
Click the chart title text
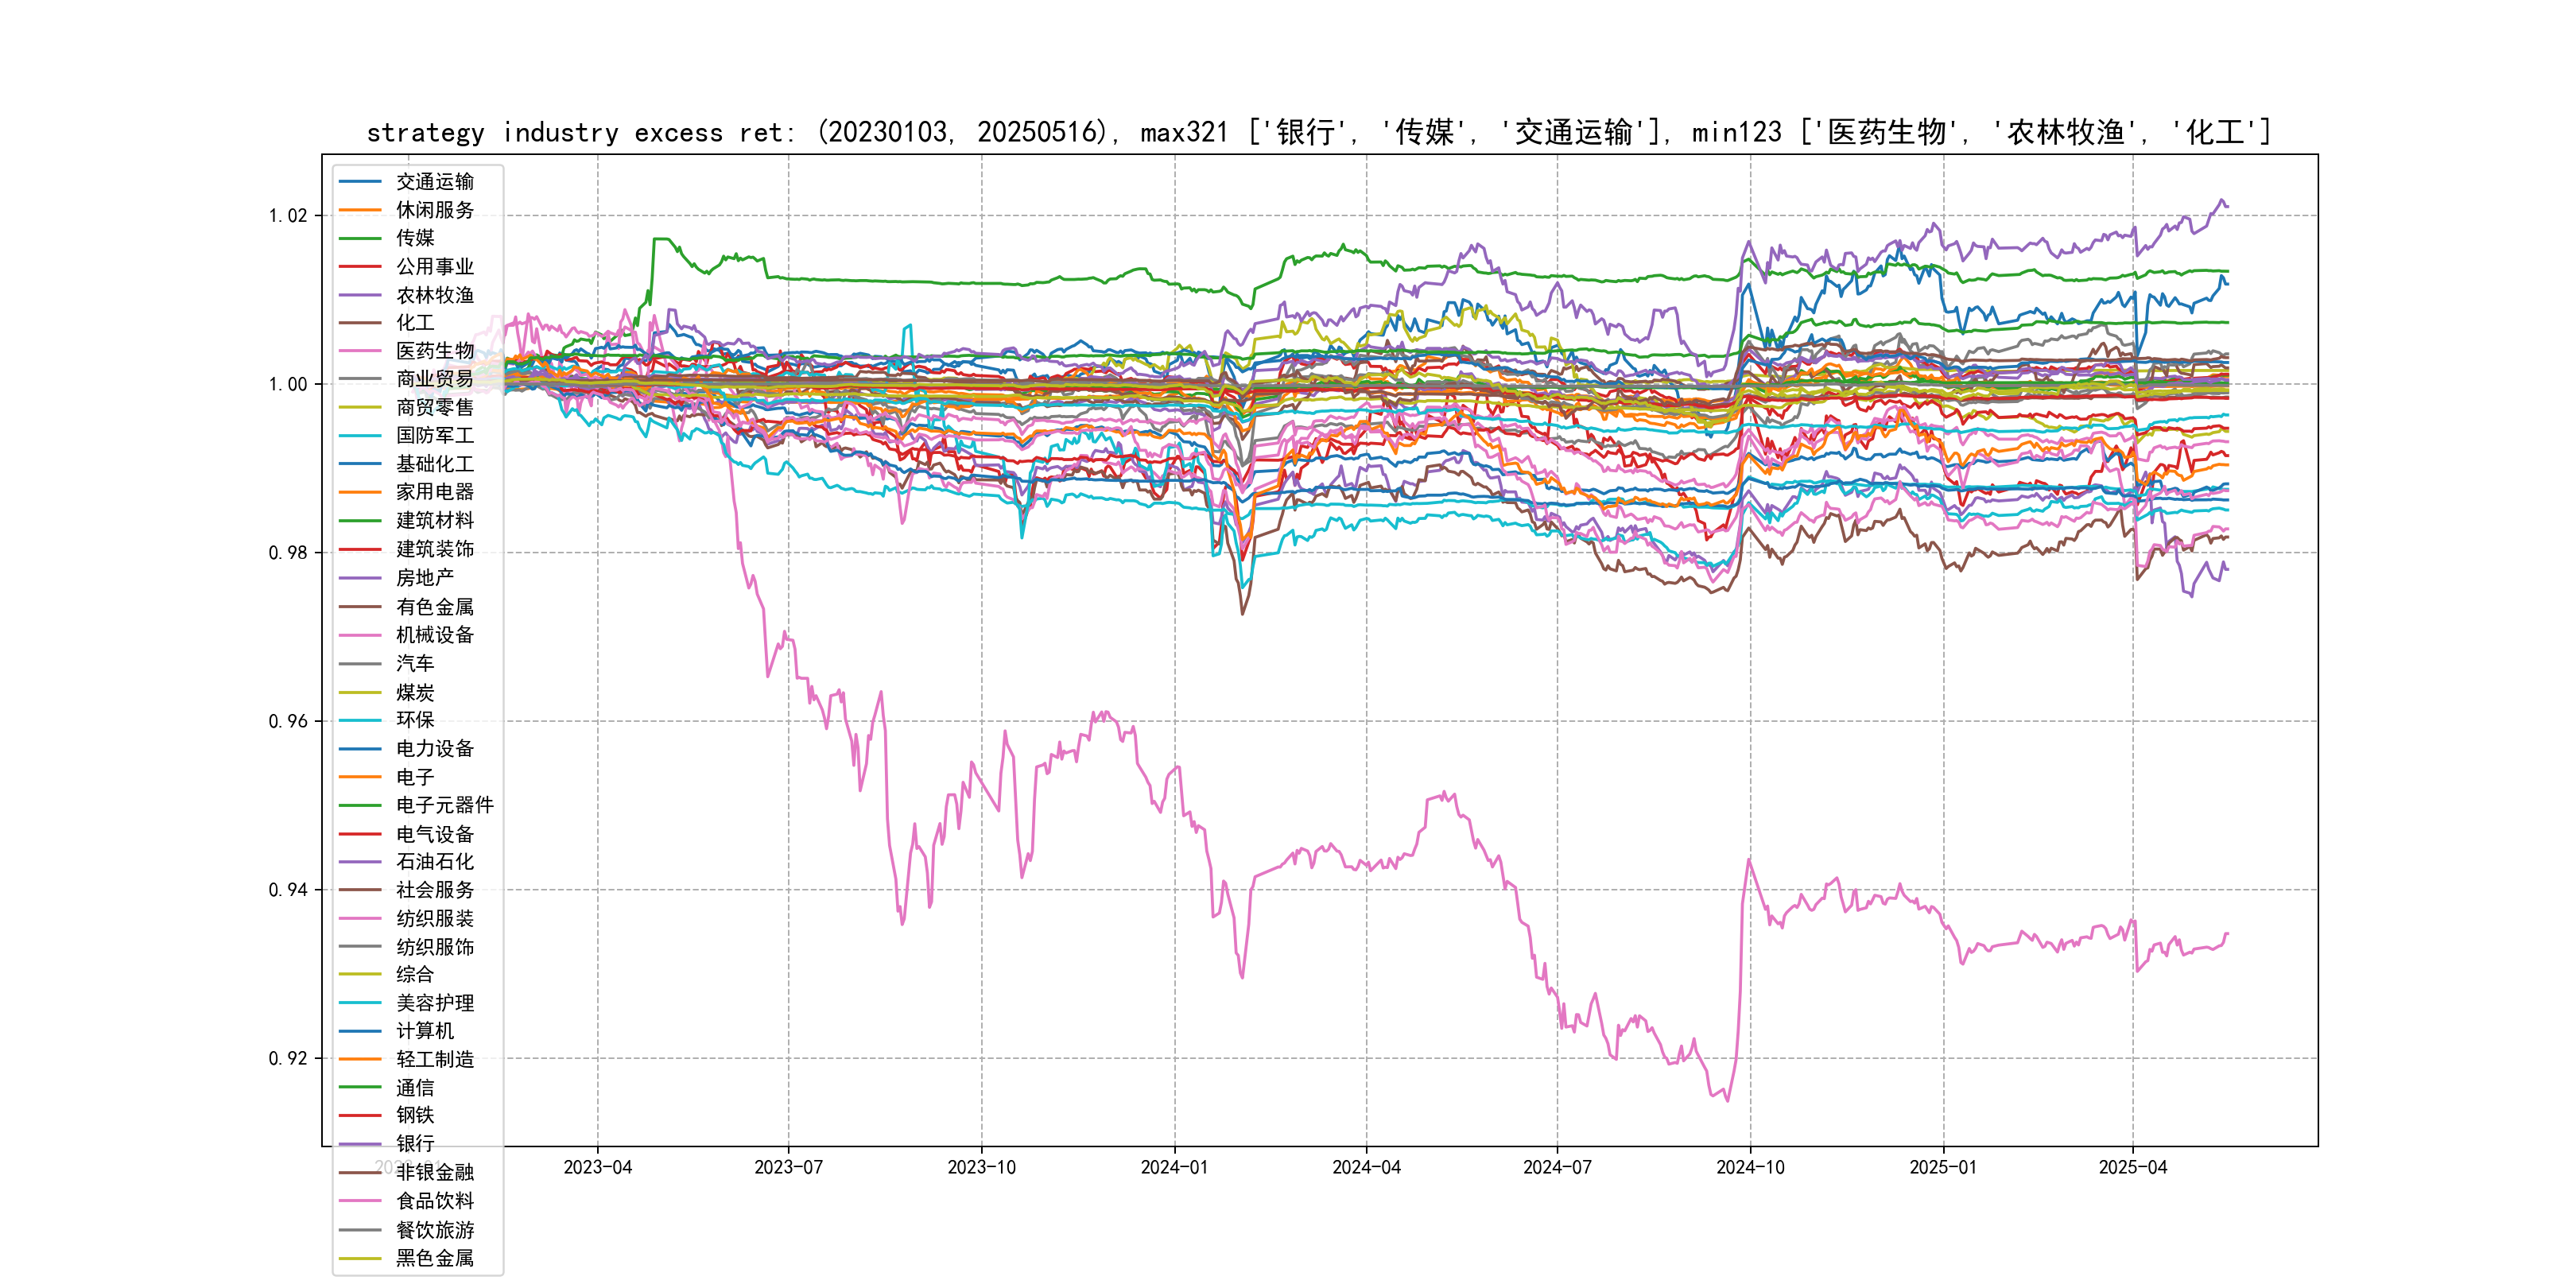(1318, 133)
